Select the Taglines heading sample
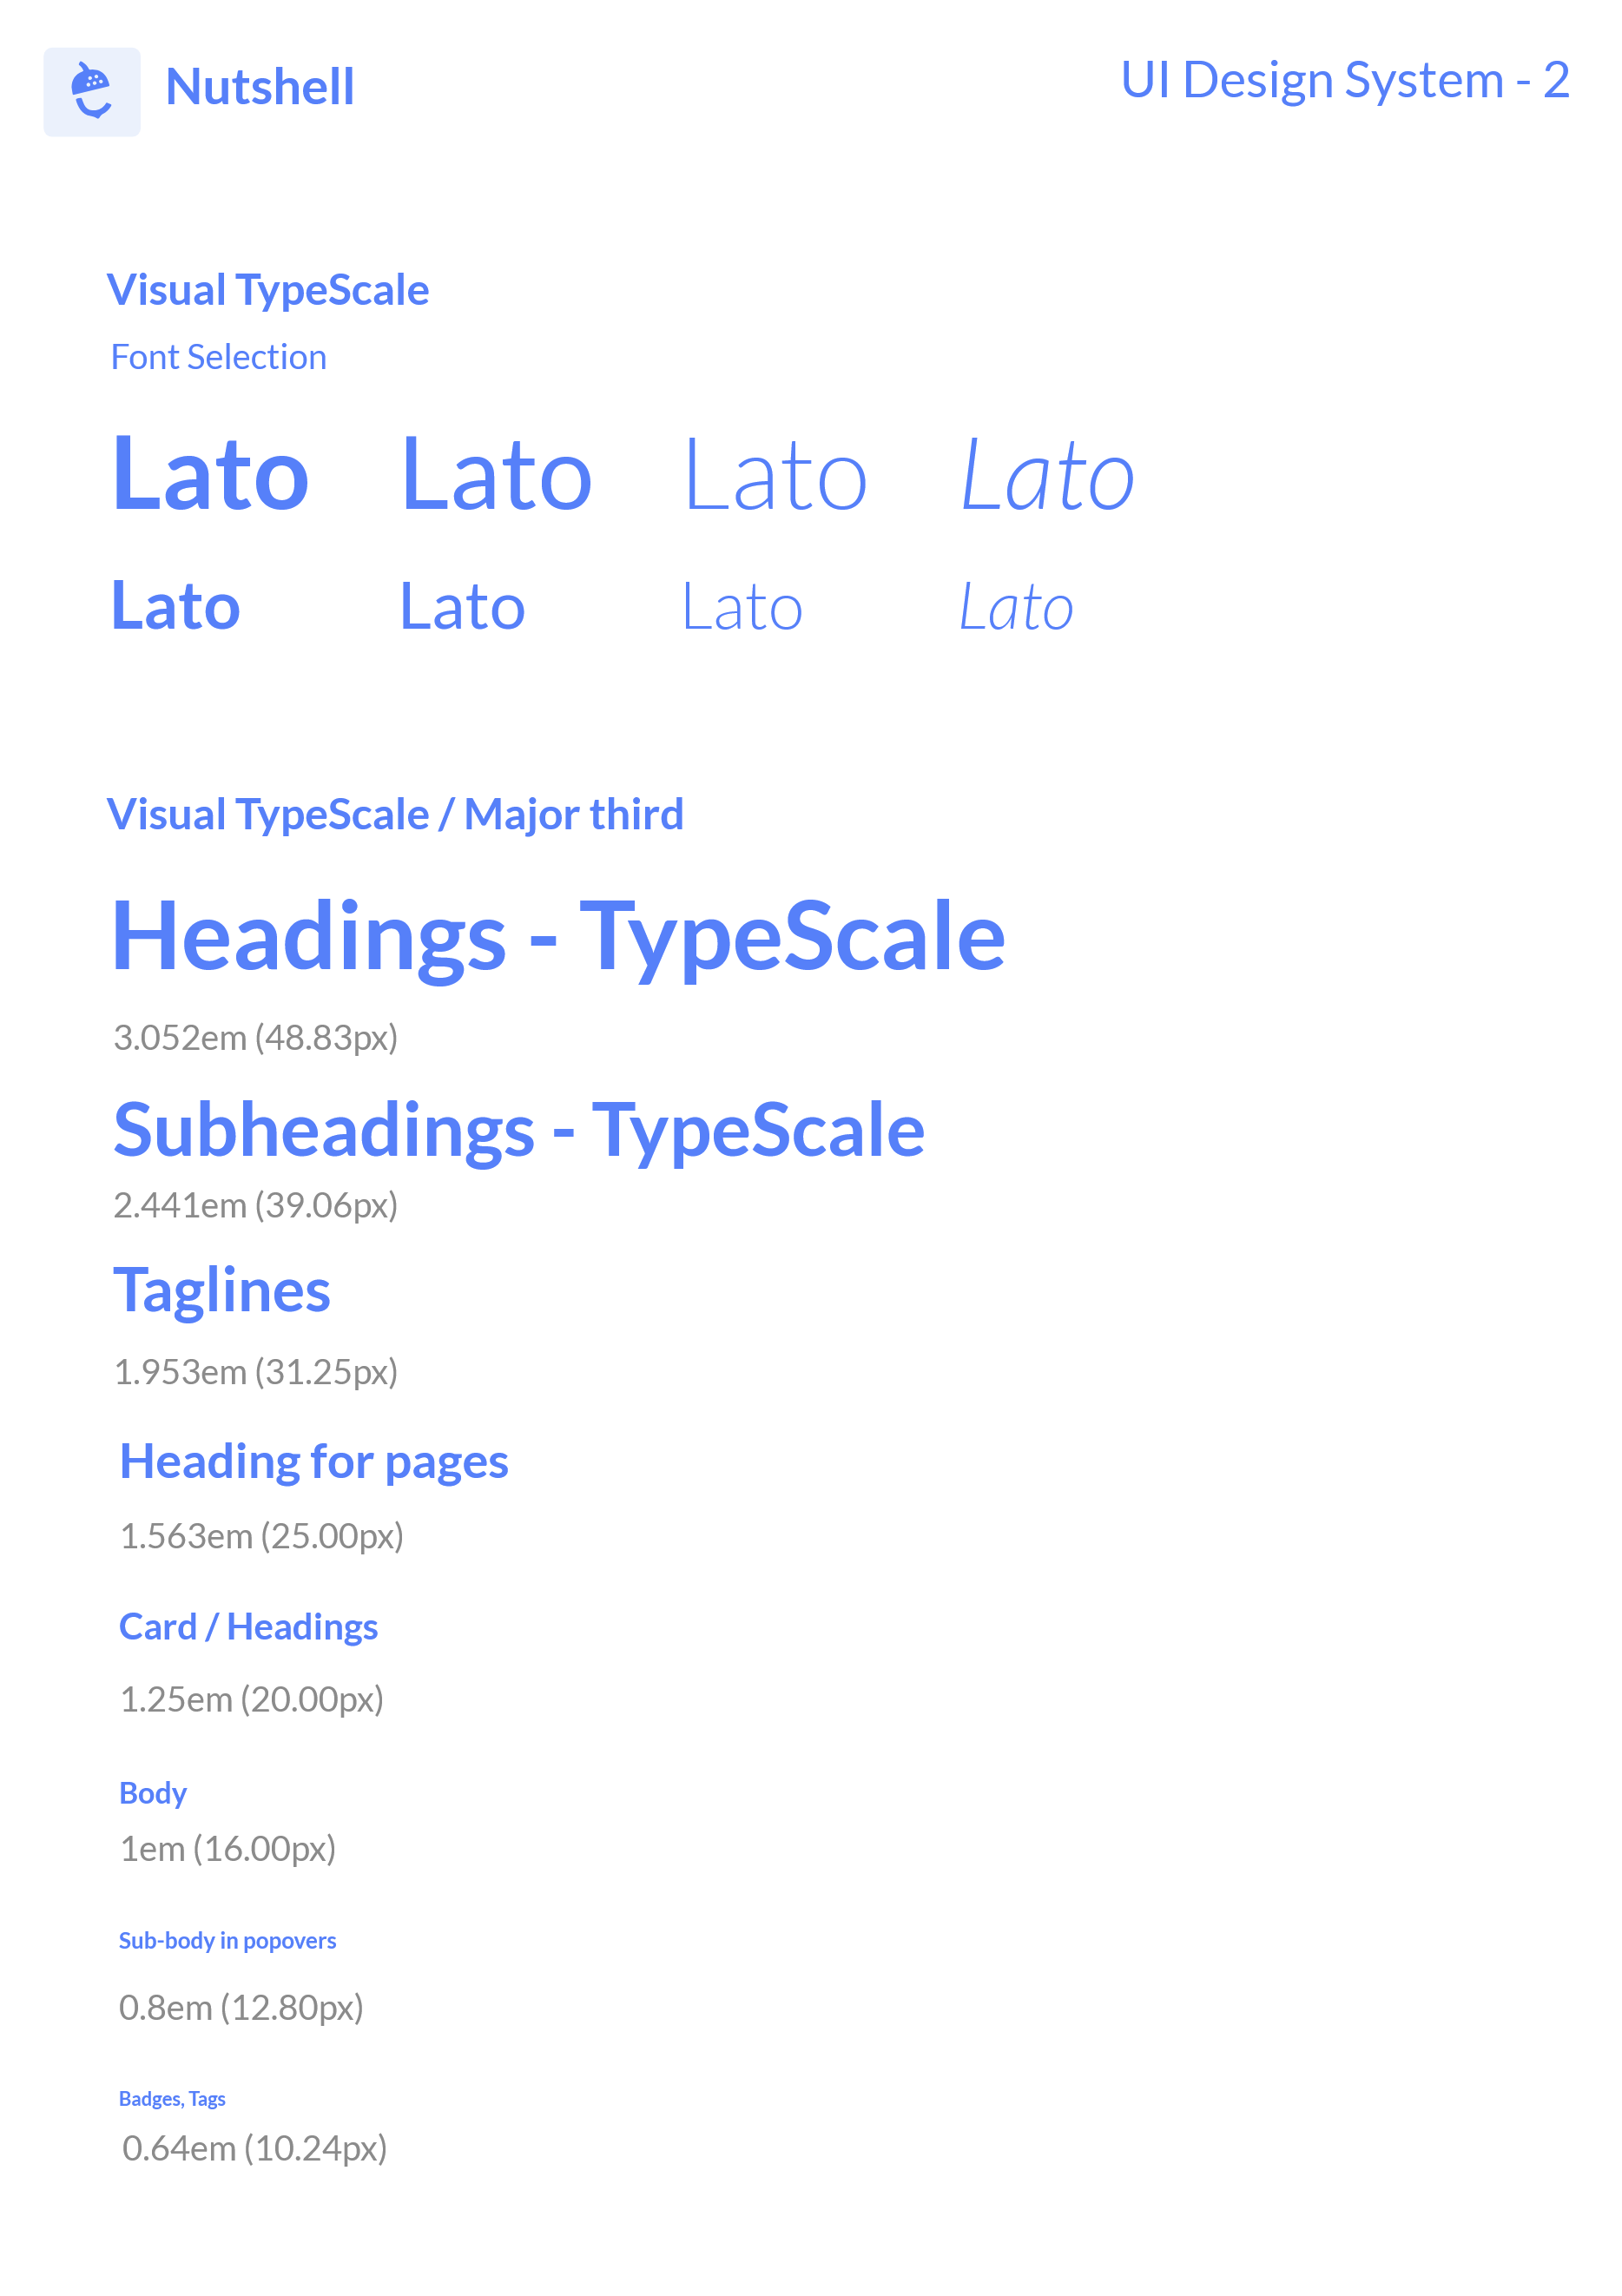 (221, 1290)
